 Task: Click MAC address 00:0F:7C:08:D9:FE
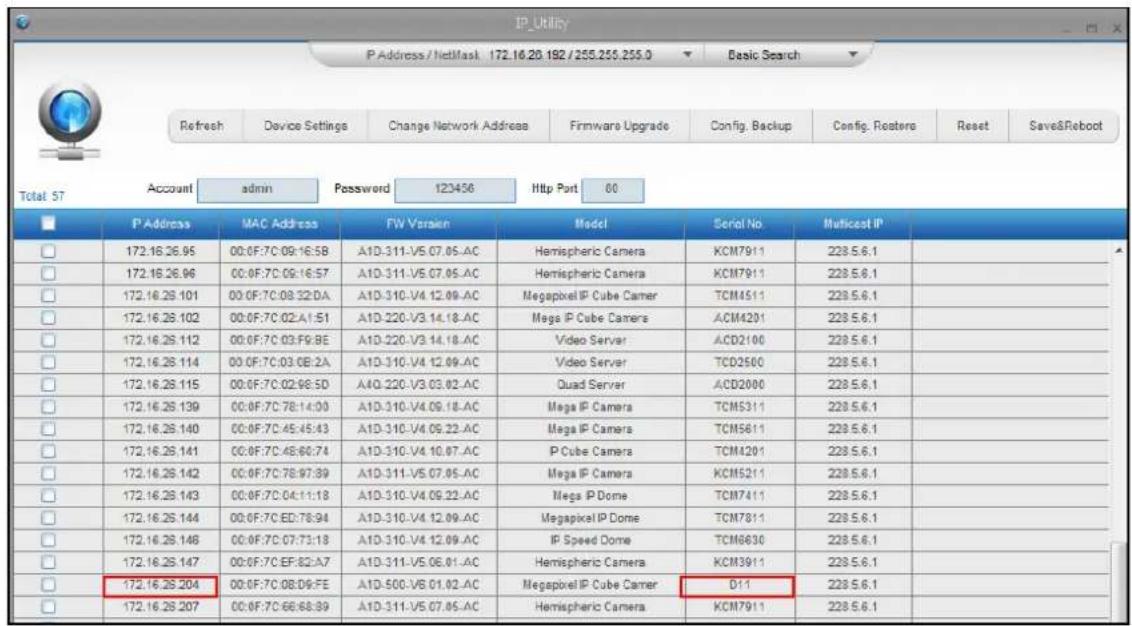click(x=279, y=586)
